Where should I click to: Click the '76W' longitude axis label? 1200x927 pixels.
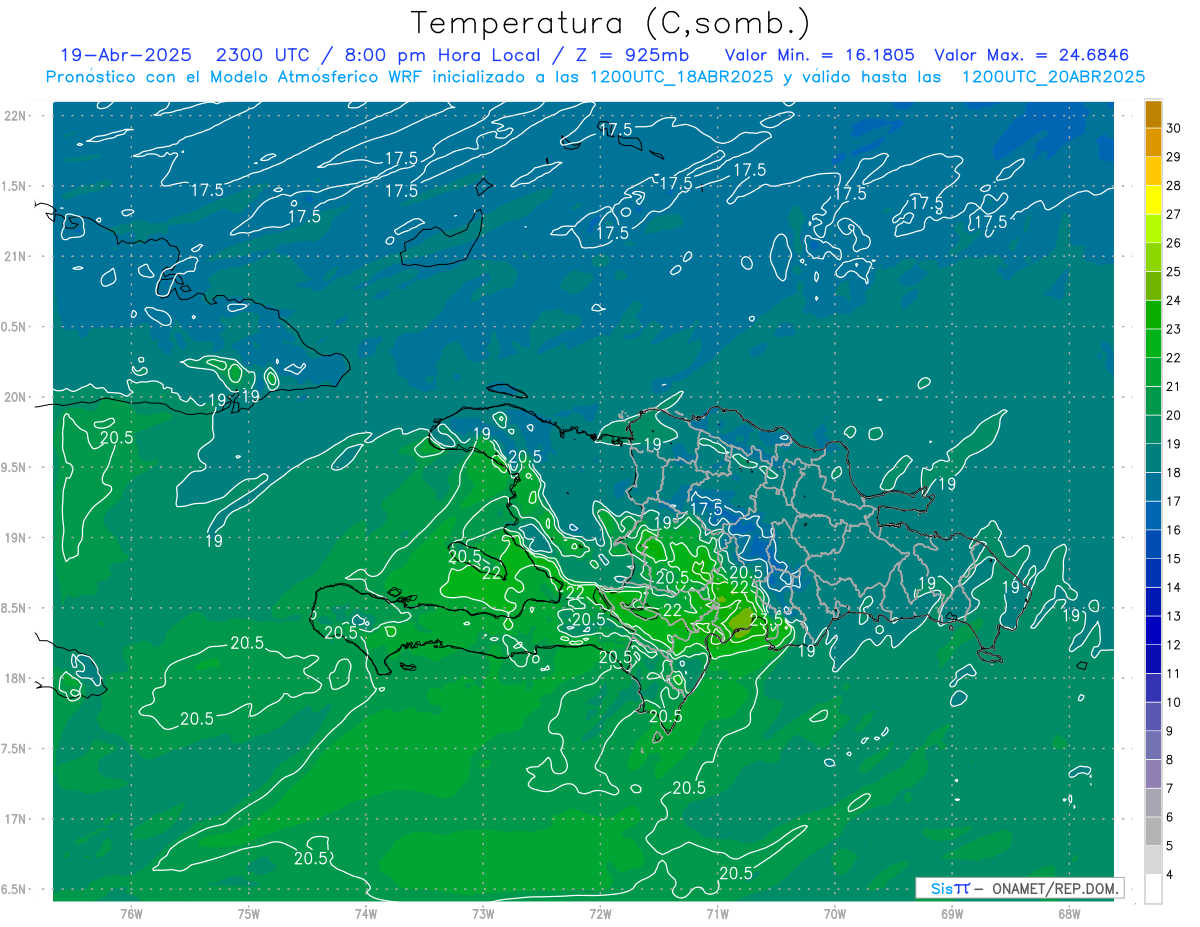tap(131, 913)
